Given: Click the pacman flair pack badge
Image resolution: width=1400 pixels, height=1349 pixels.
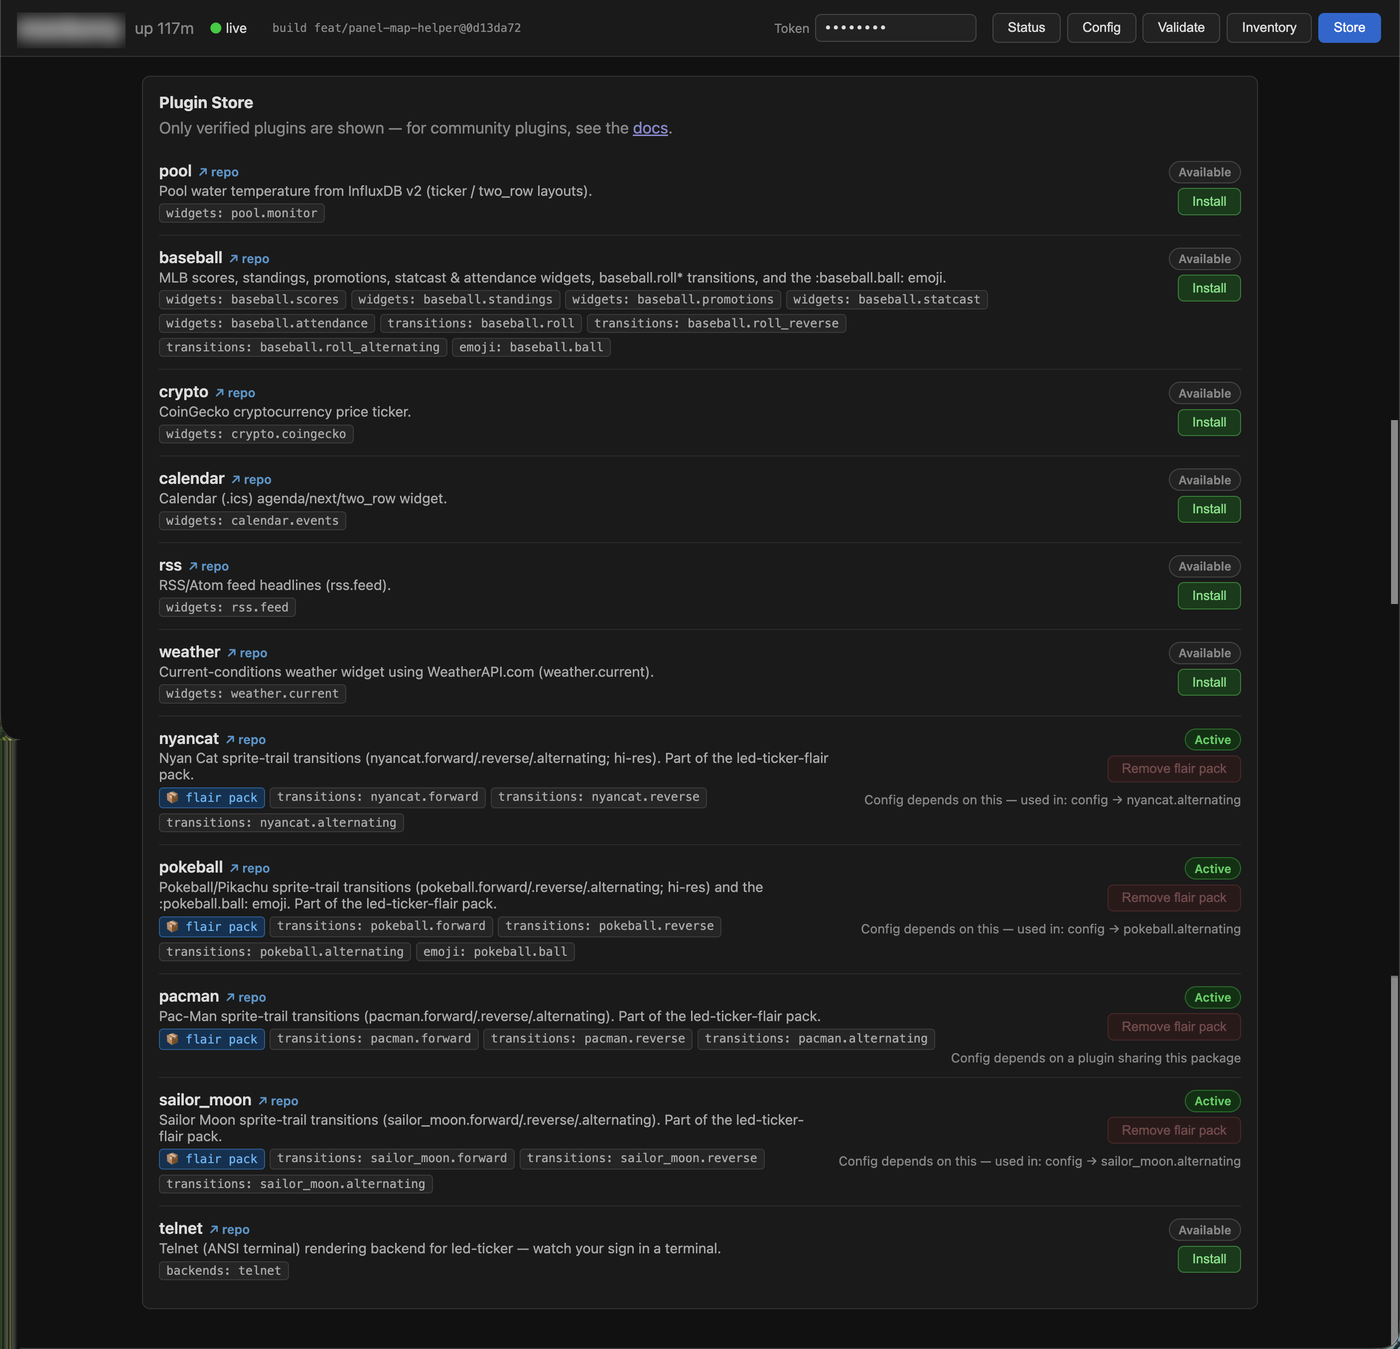Looking at the screenshot, I should tap(212, 1039).
